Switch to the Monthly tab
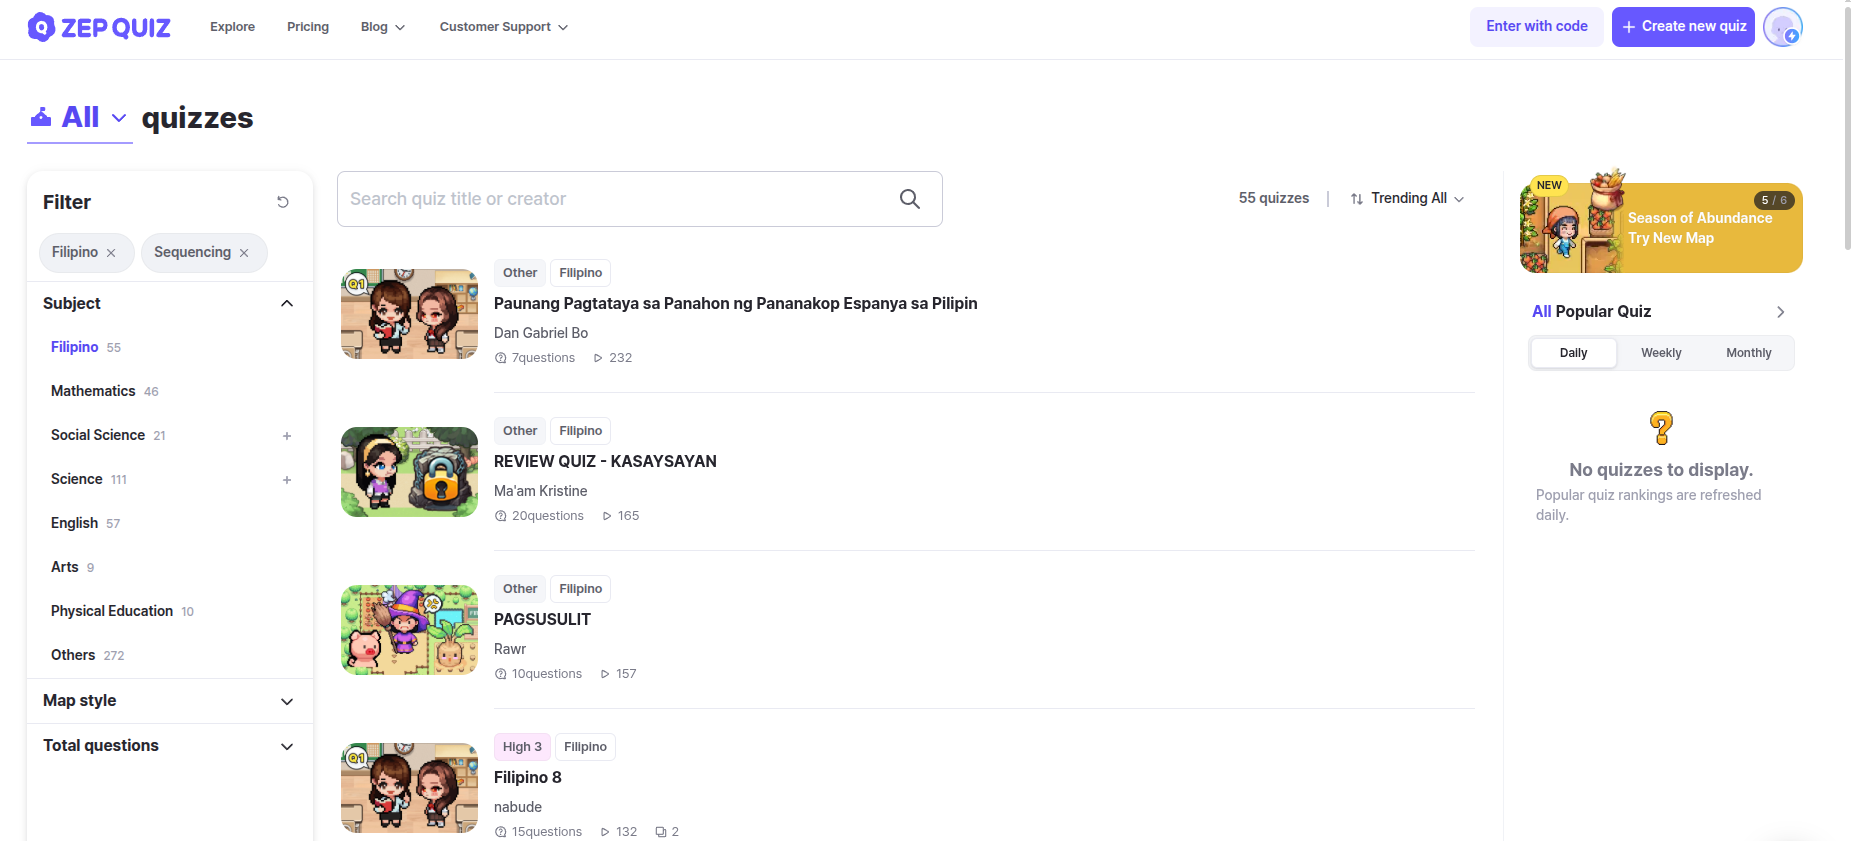 pyautogui.click(x=1748, y=353)
